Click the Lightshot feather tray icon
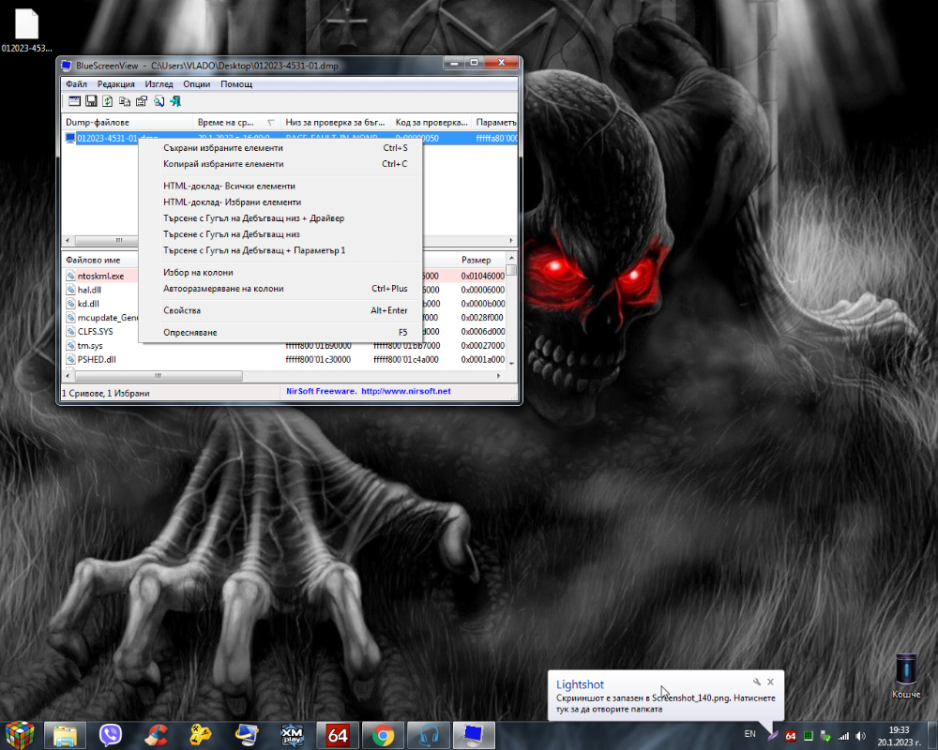This screenshot has height=750, width=938. (773, 736)
